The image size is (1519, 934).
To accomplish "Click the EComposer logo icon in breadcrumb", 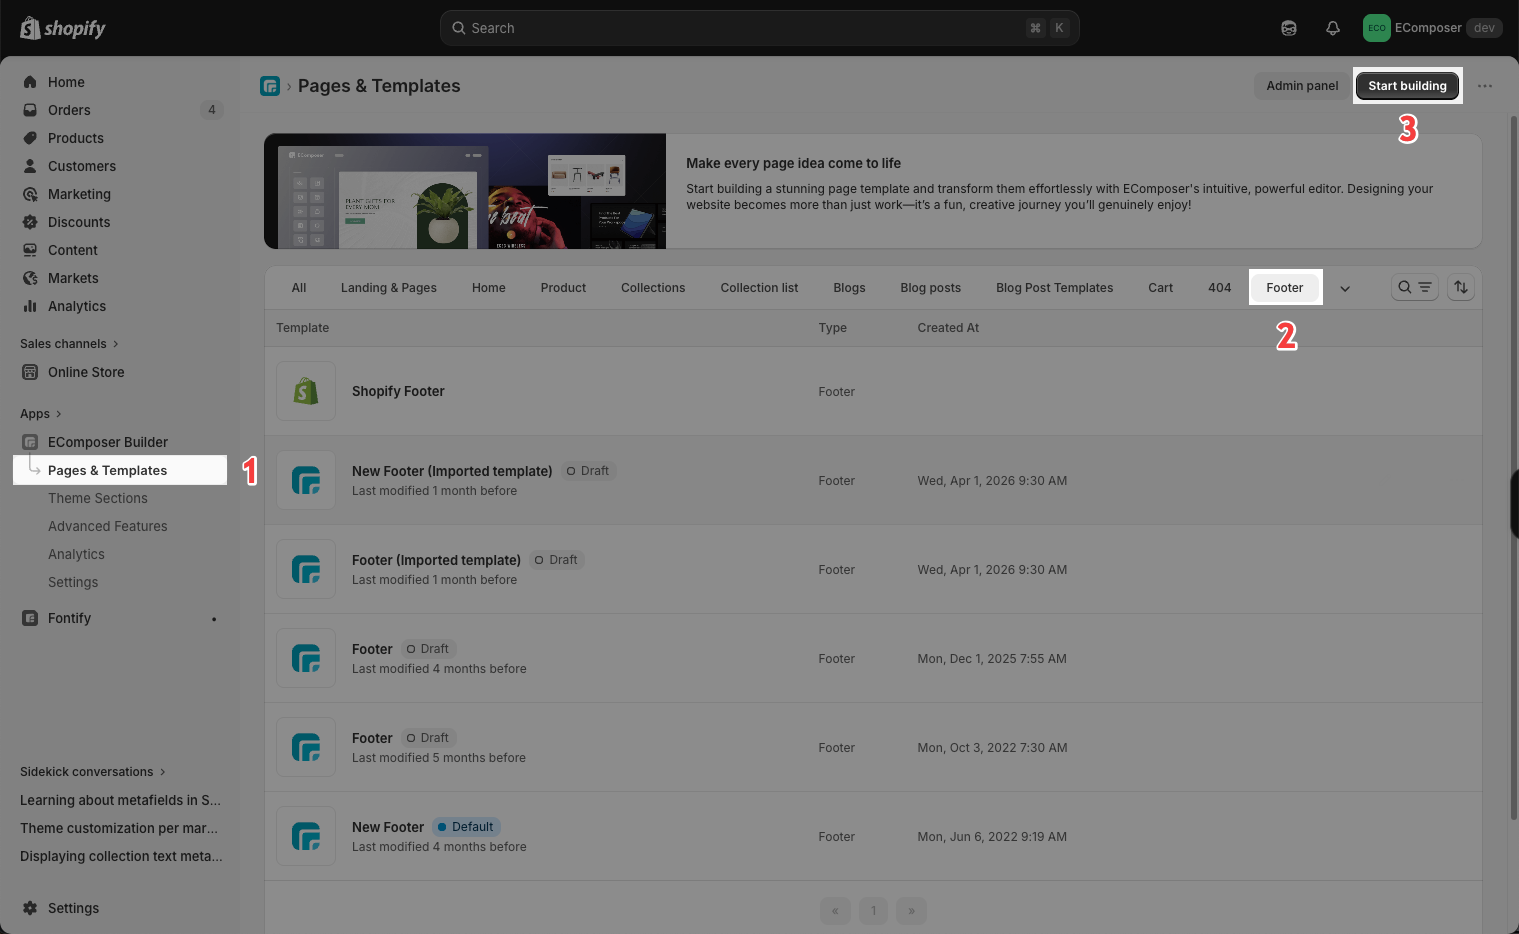I will click(270, 86).
